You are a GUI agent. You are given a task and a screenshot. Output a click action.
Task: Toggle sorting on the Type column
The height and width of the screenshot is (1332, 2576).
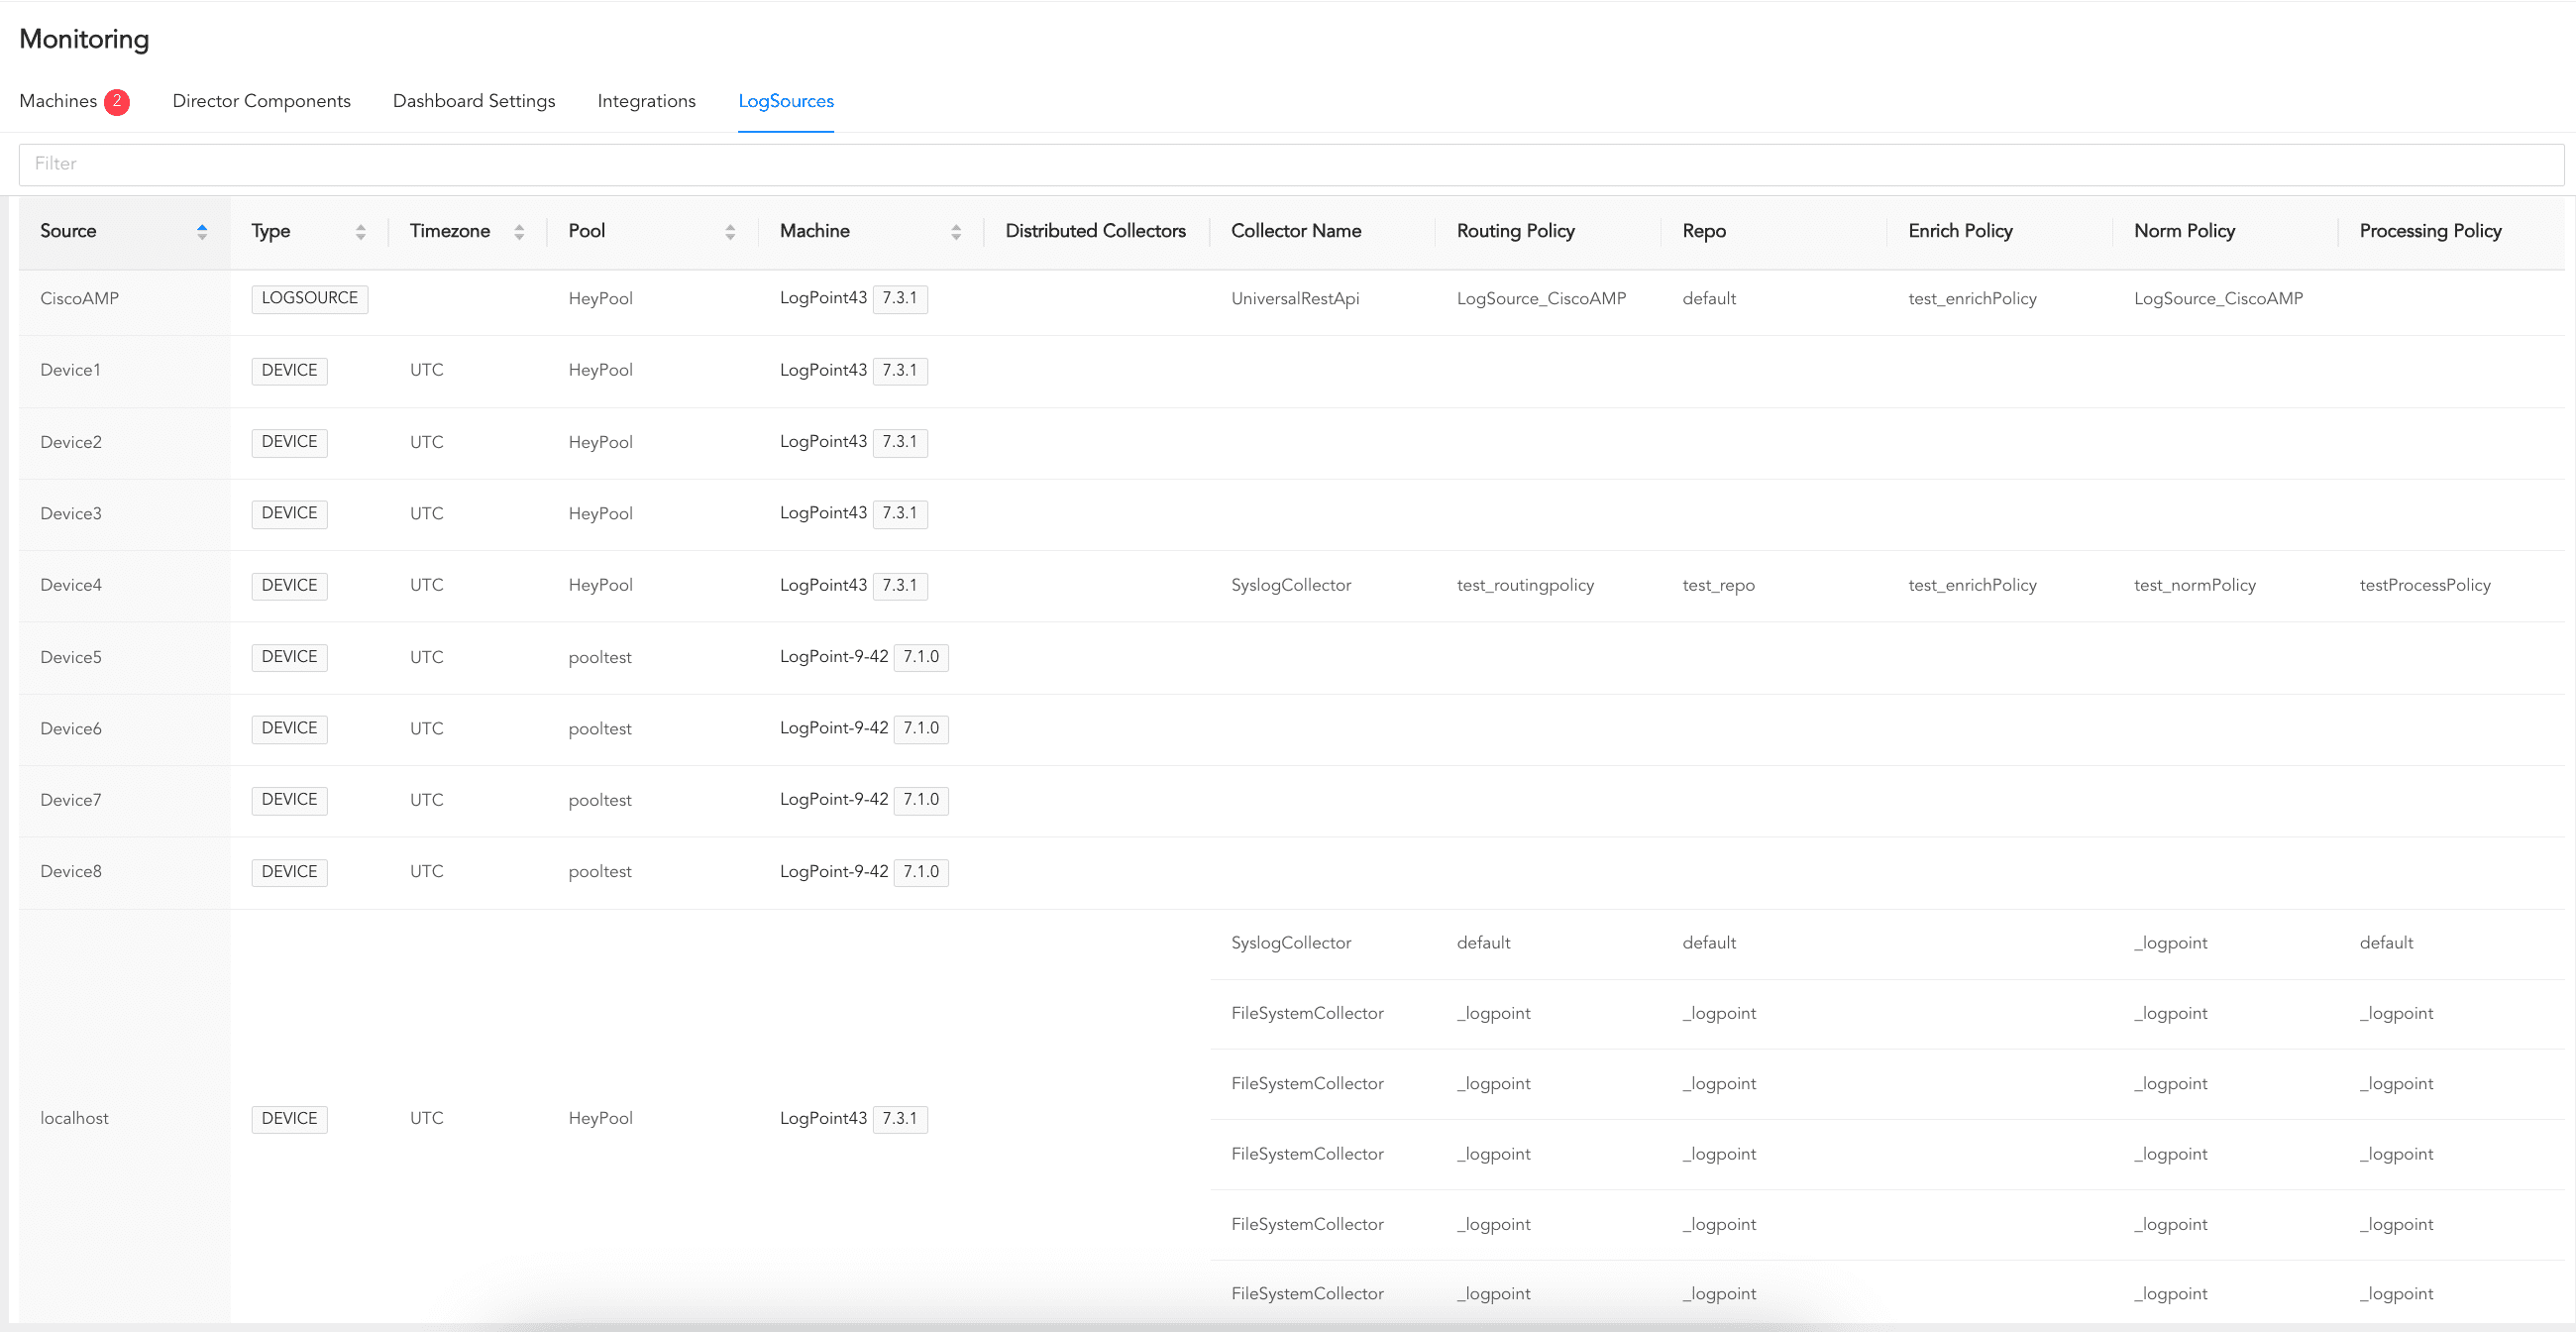(361, 231)
